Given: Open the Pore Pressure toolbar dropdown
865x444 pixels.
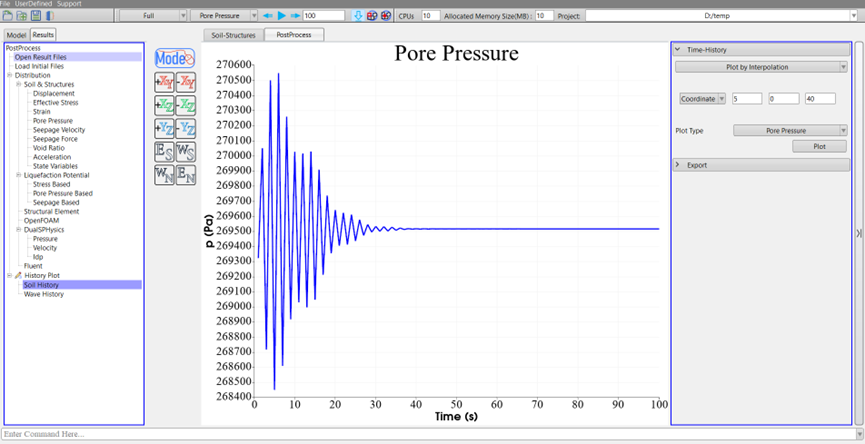Looking at the screenshot, I should coord(224,16).
